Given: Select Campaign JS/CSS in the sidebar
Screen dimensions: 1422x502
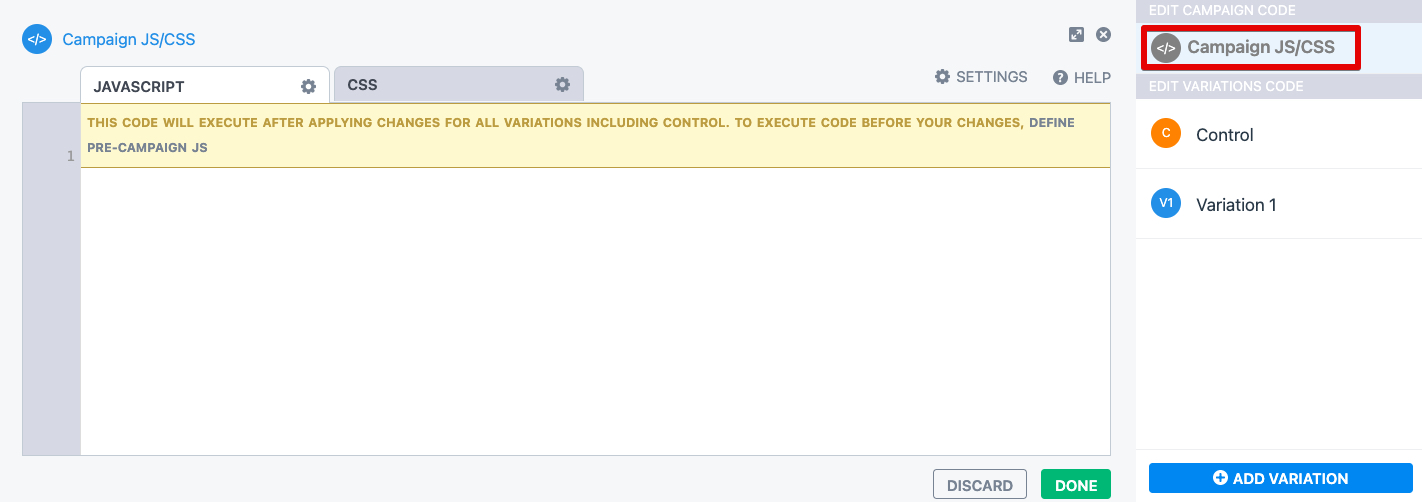Looking at the screenshot, I should (1260, 47).
